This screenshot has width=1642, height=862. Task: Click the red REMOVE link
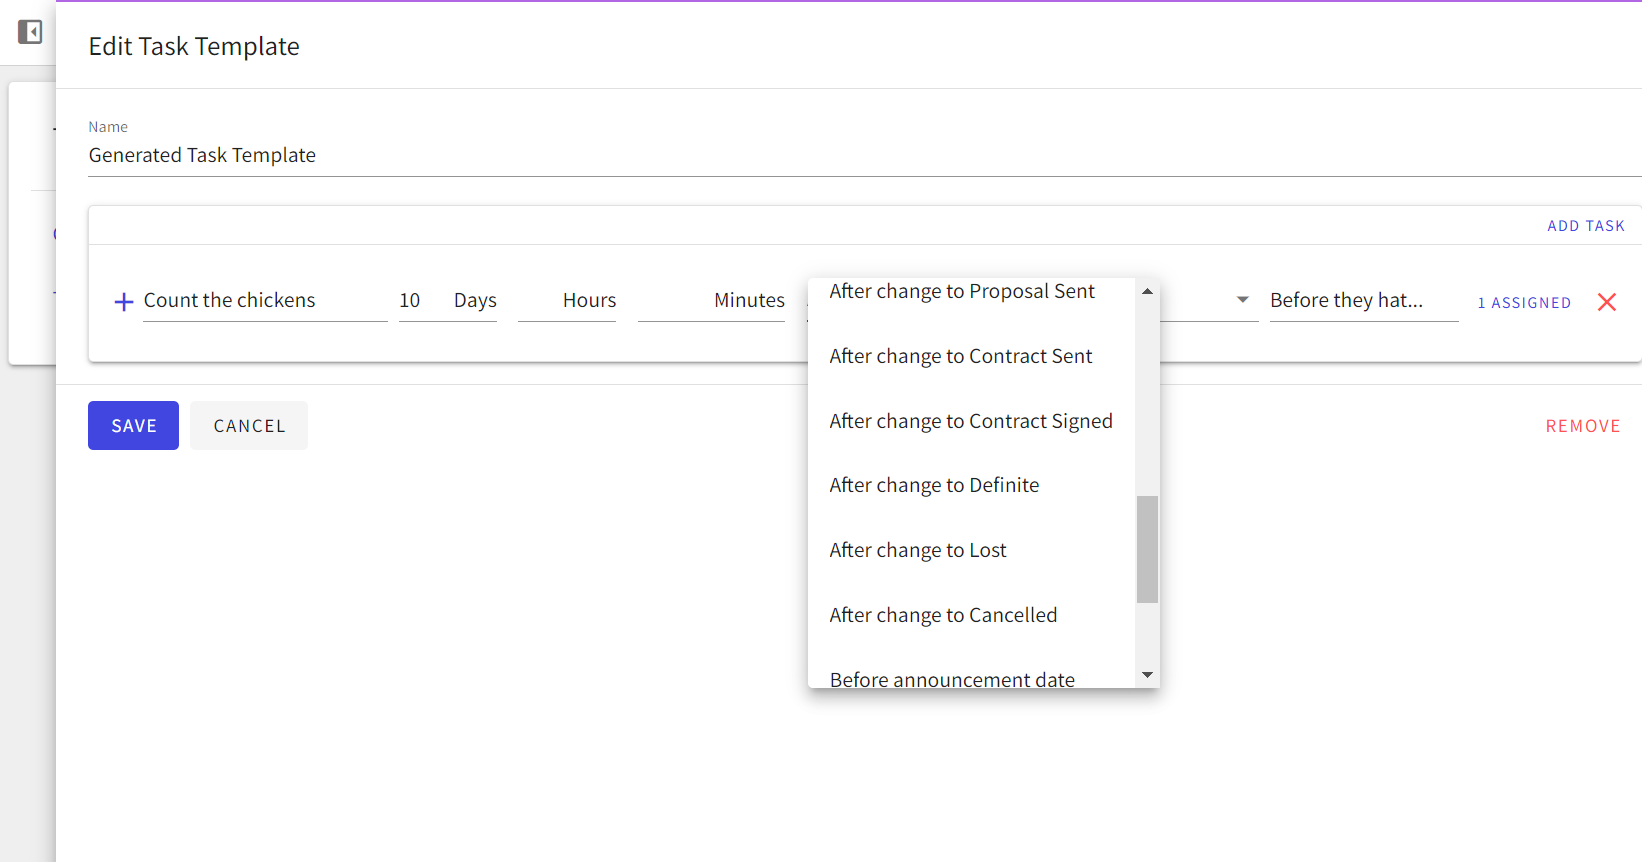[1582, 426]
